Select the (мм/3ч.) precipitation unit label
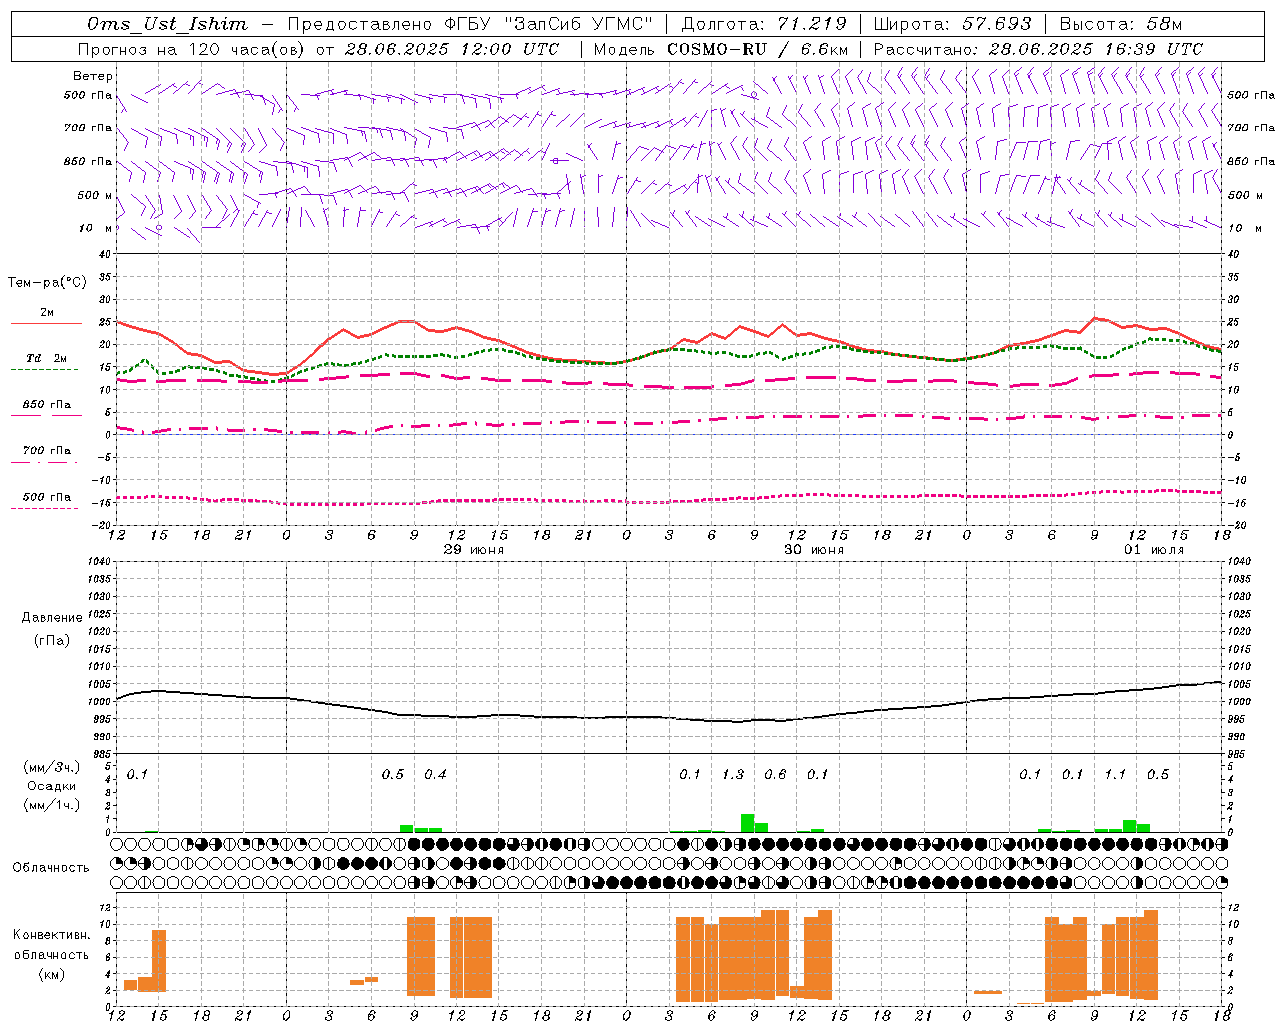Screen dimensions: 1280x1024 click(x=52, y=768)
